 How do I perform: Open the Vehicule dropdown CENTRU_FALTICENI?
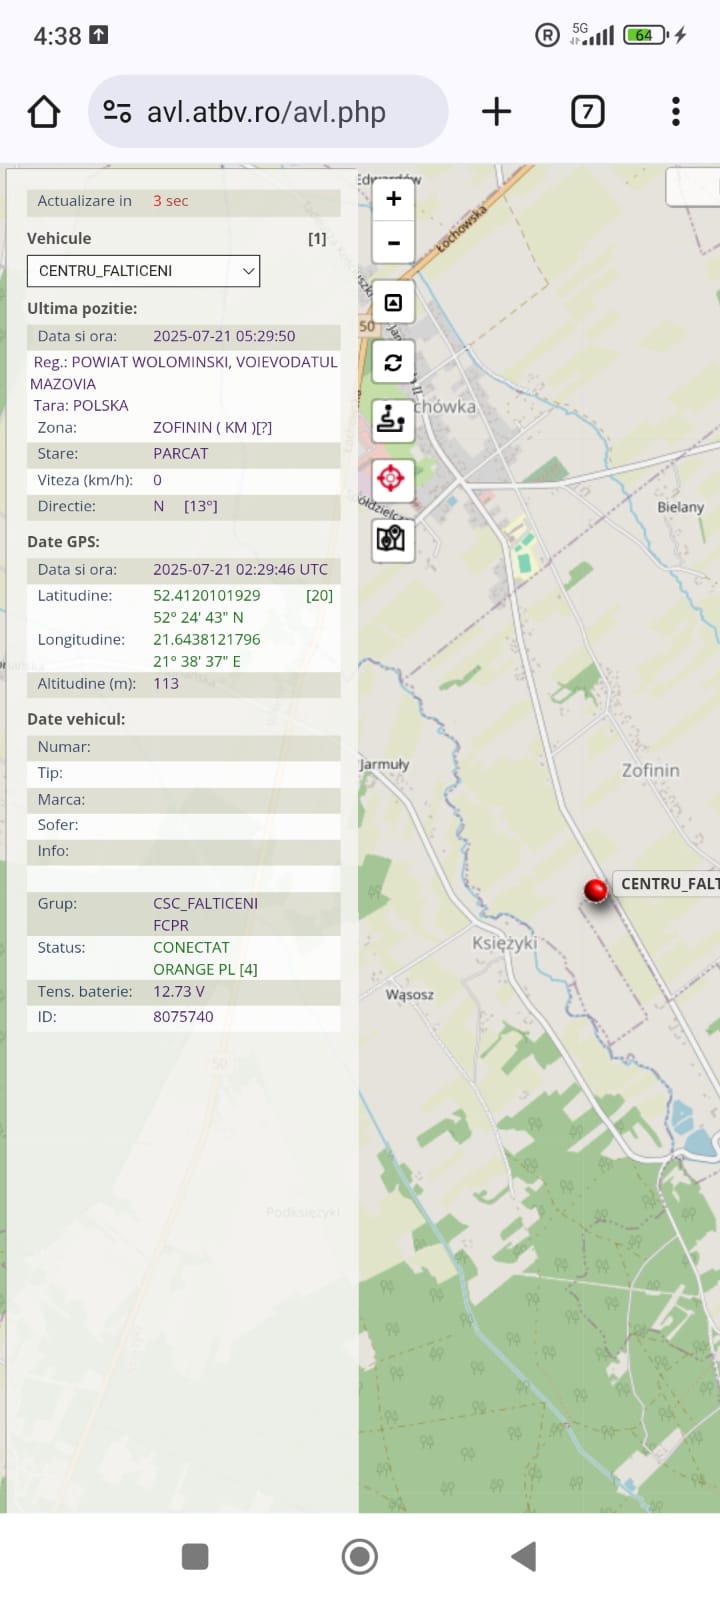[x=143, y=271]
